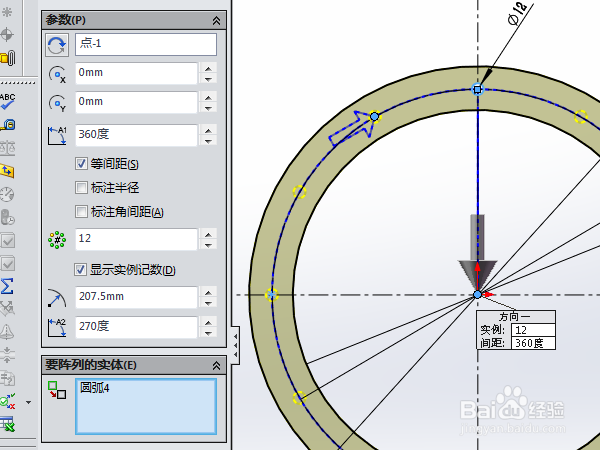Increase the instance count of 12

pos(208,235)
